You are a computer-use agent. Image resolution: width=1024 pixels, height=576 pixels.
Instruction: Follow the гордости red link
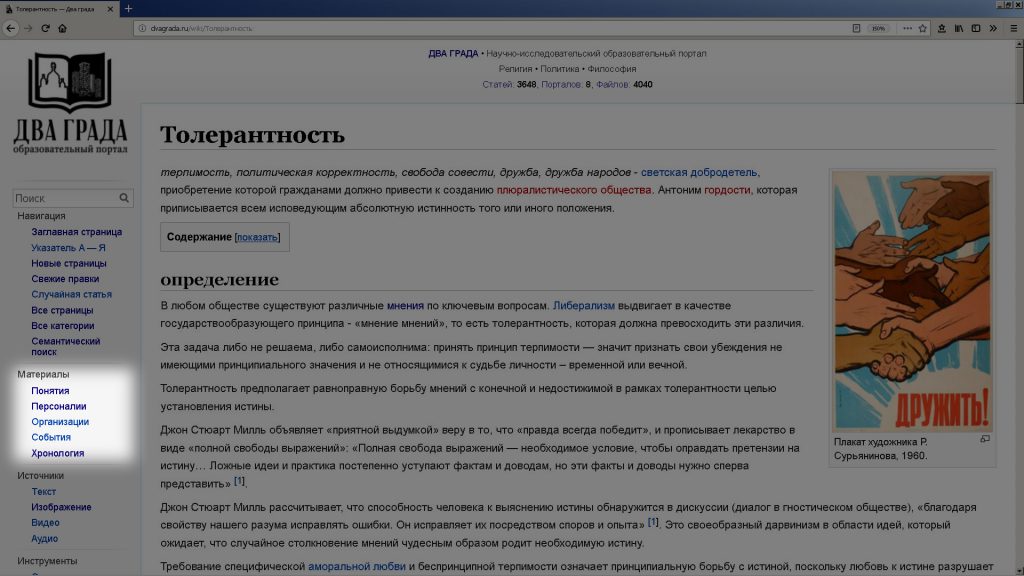[x=727, y=190]
